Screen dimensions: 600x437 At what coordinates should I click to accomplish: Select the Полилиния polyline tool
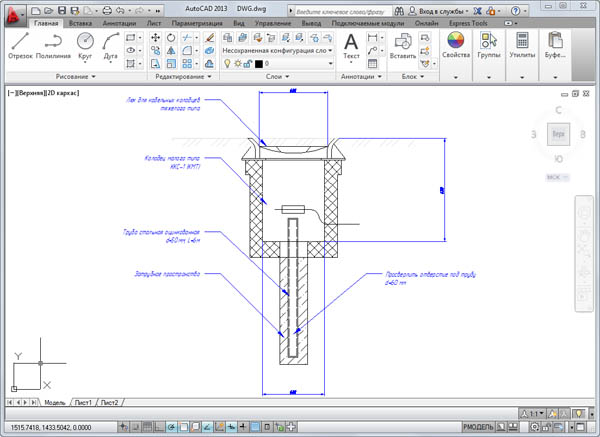pos(52,44)
